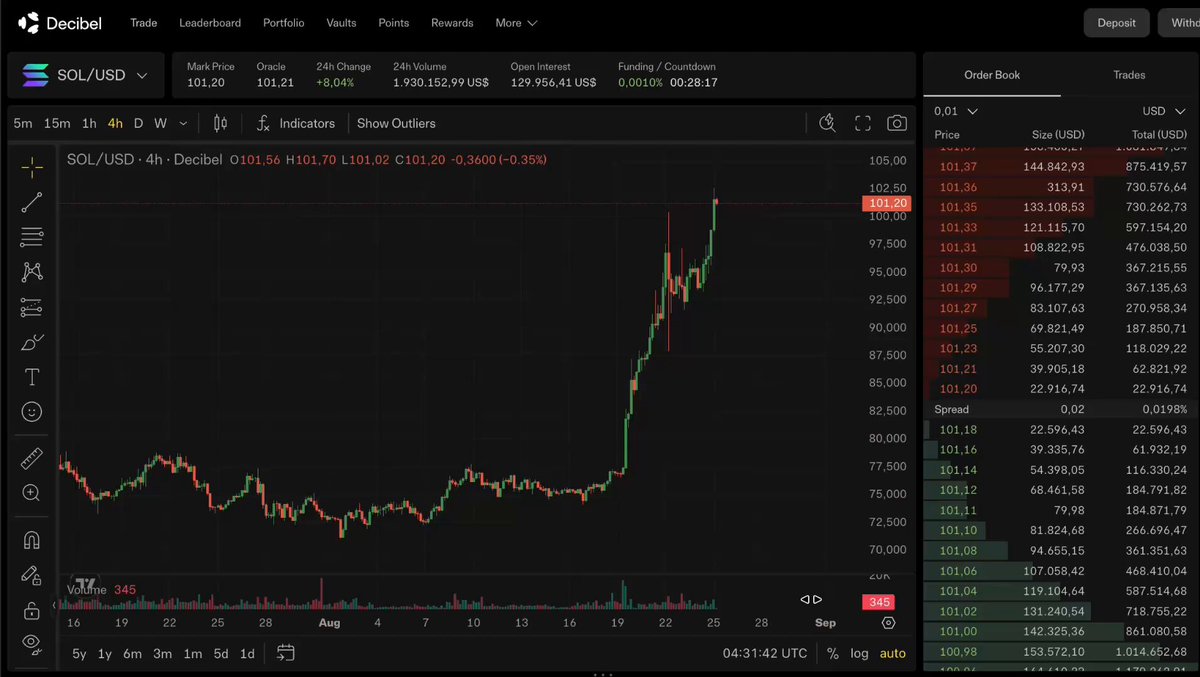Set chart range to 5y
The height and width of the screenshot is (677, 1200).
(x=79, y=653)
